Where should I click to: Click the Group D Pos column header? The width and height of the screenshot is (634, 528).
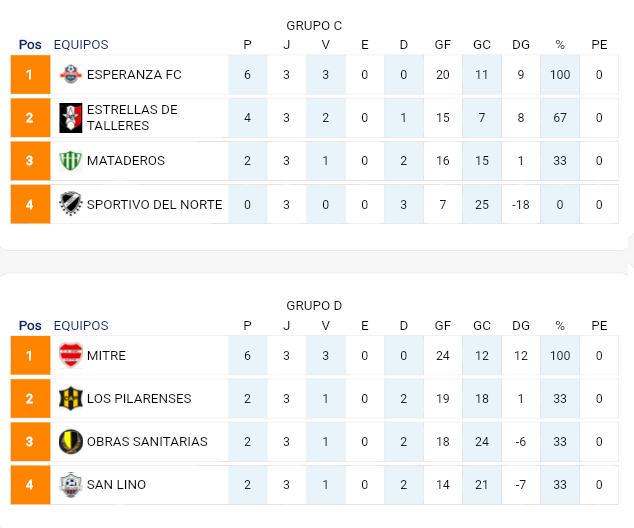30,326
